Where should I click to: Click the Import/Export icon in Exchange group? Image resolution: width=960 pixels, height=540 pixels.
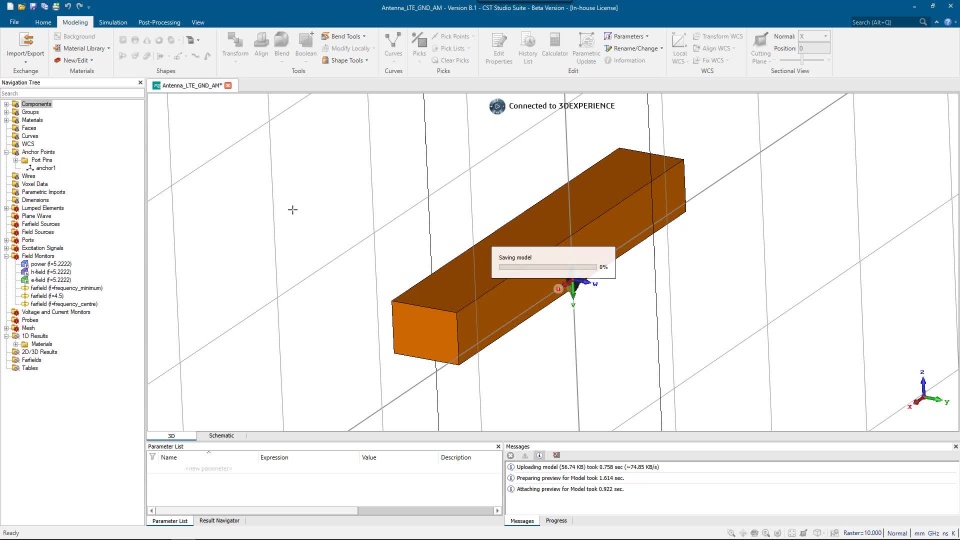[26, 40]
